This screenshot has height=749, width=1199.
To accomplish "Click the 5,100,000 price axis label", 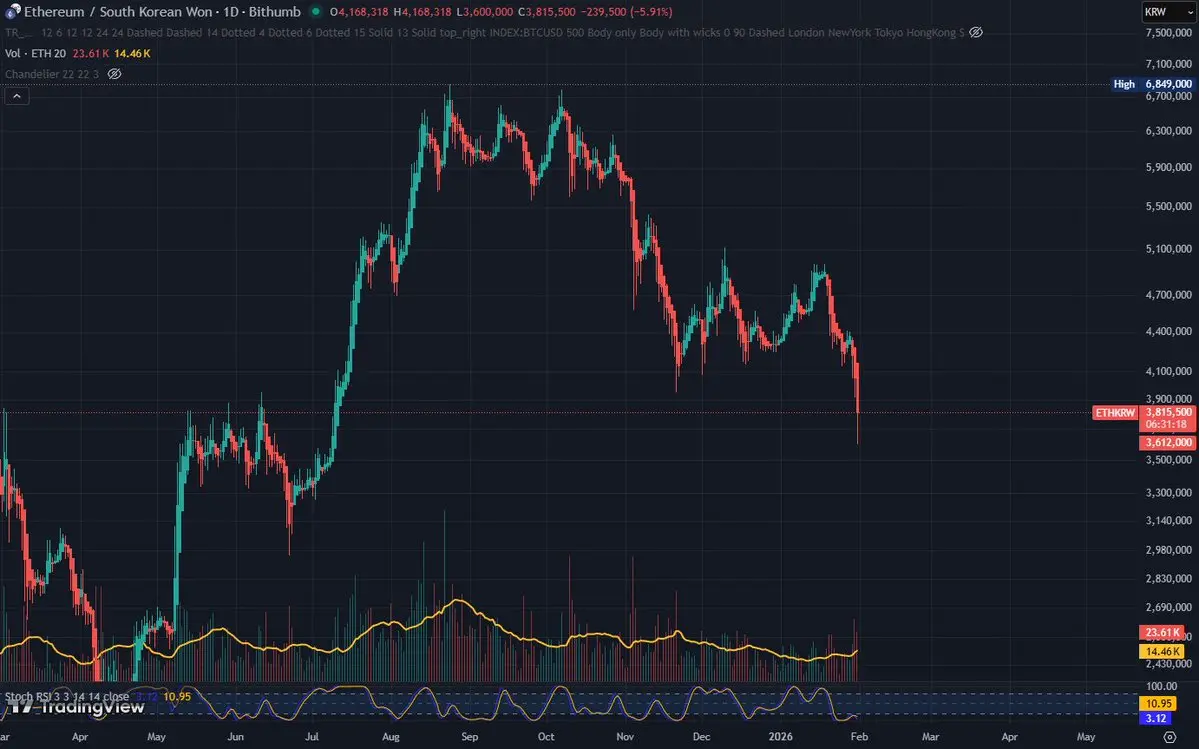I will (x=1168, y=249).
